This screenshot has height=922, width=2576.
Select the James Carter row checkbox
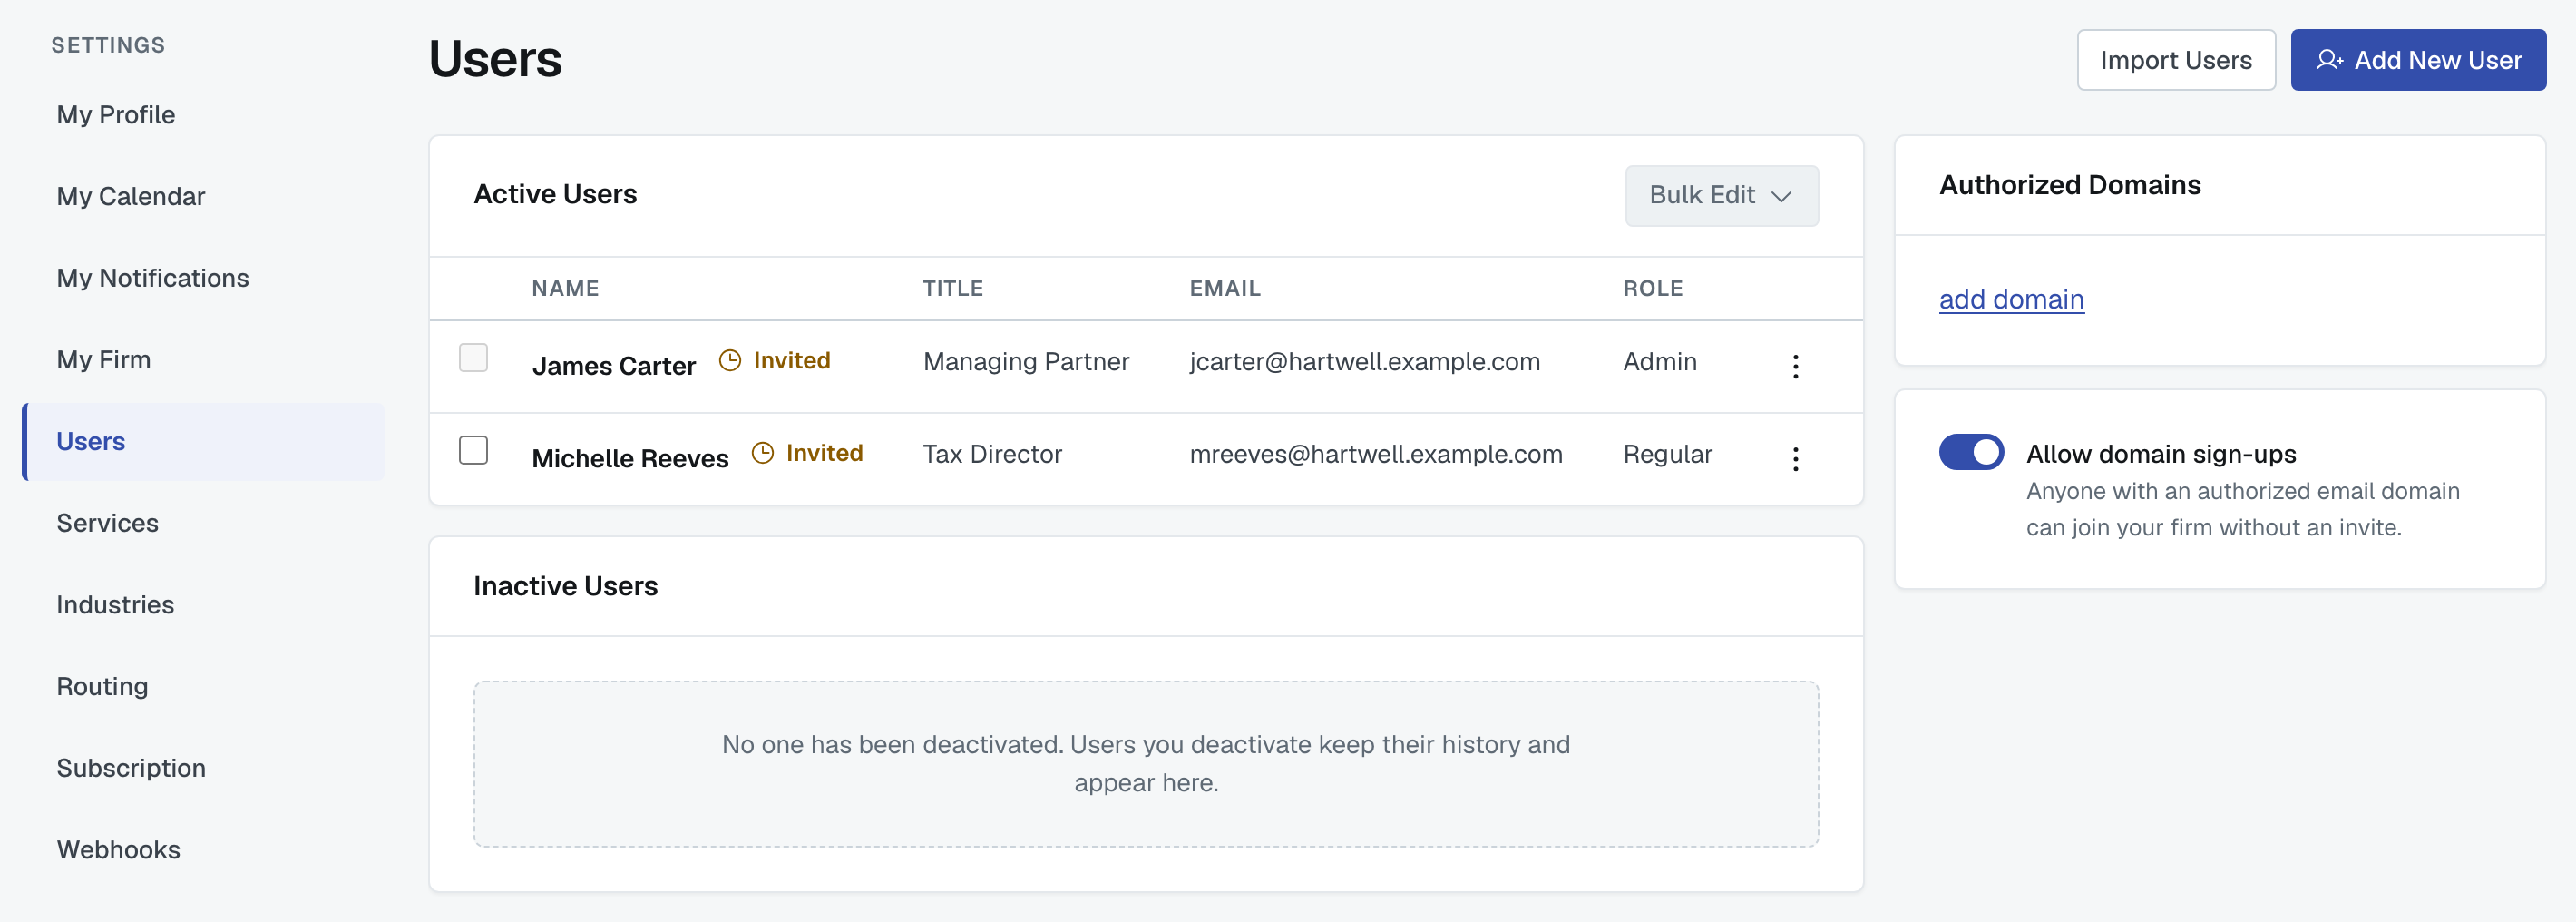(x=473, y=357)
